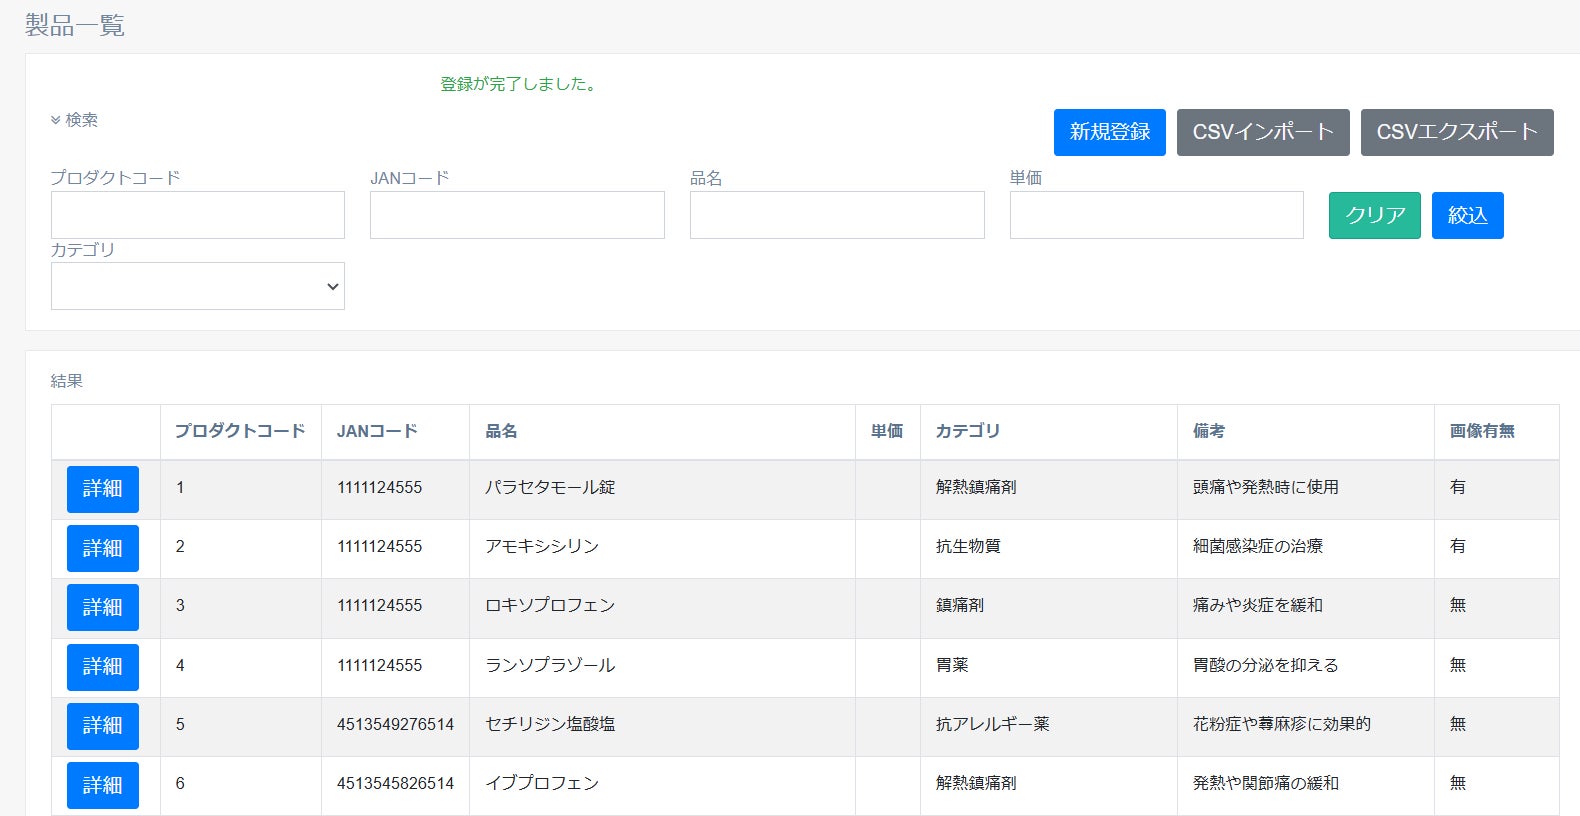Click into the 単価 search field

1156,215
